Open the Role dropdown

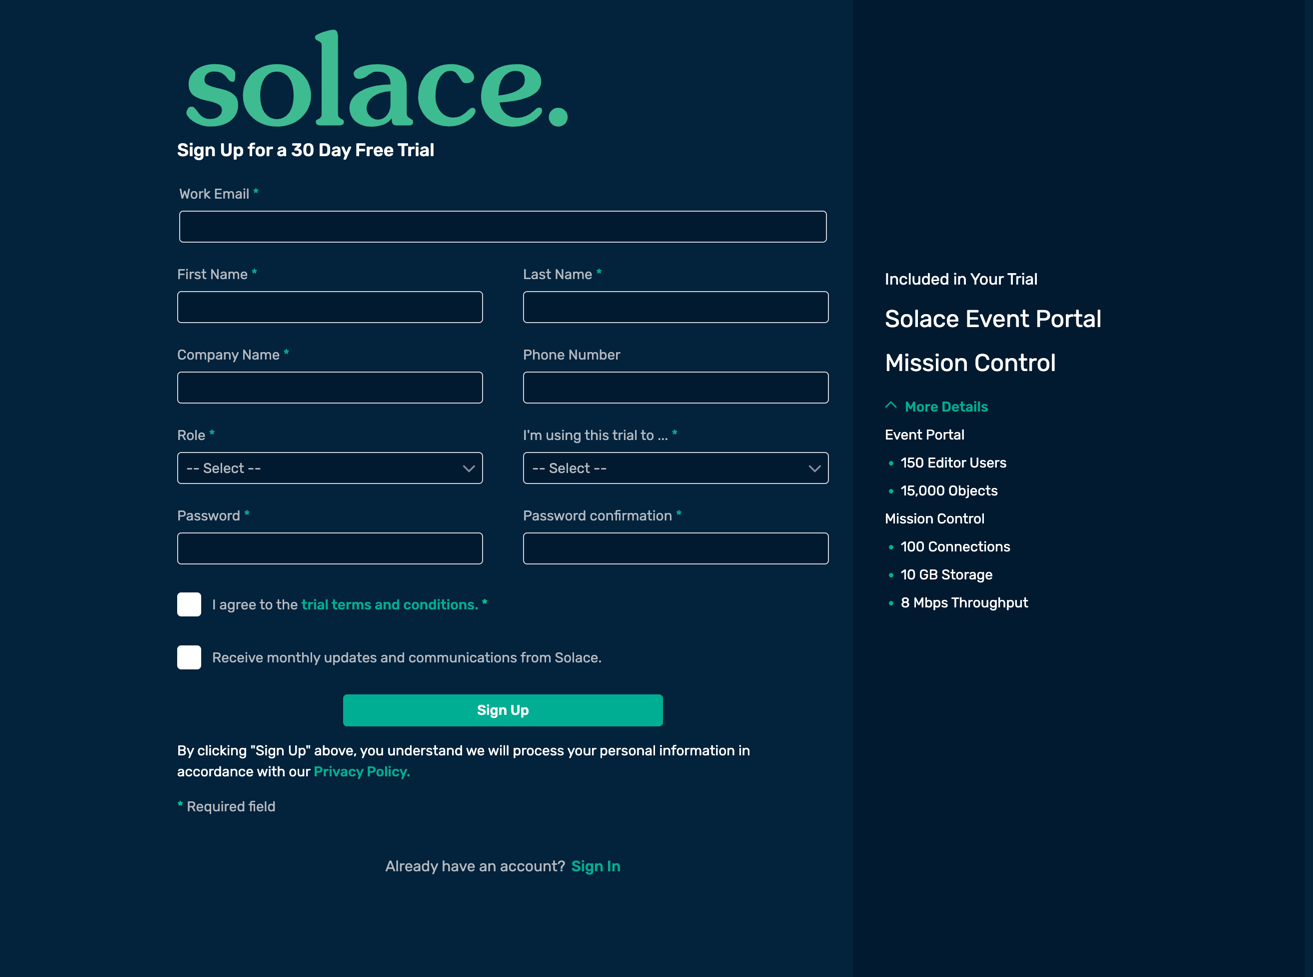click(x=330, y=468)
